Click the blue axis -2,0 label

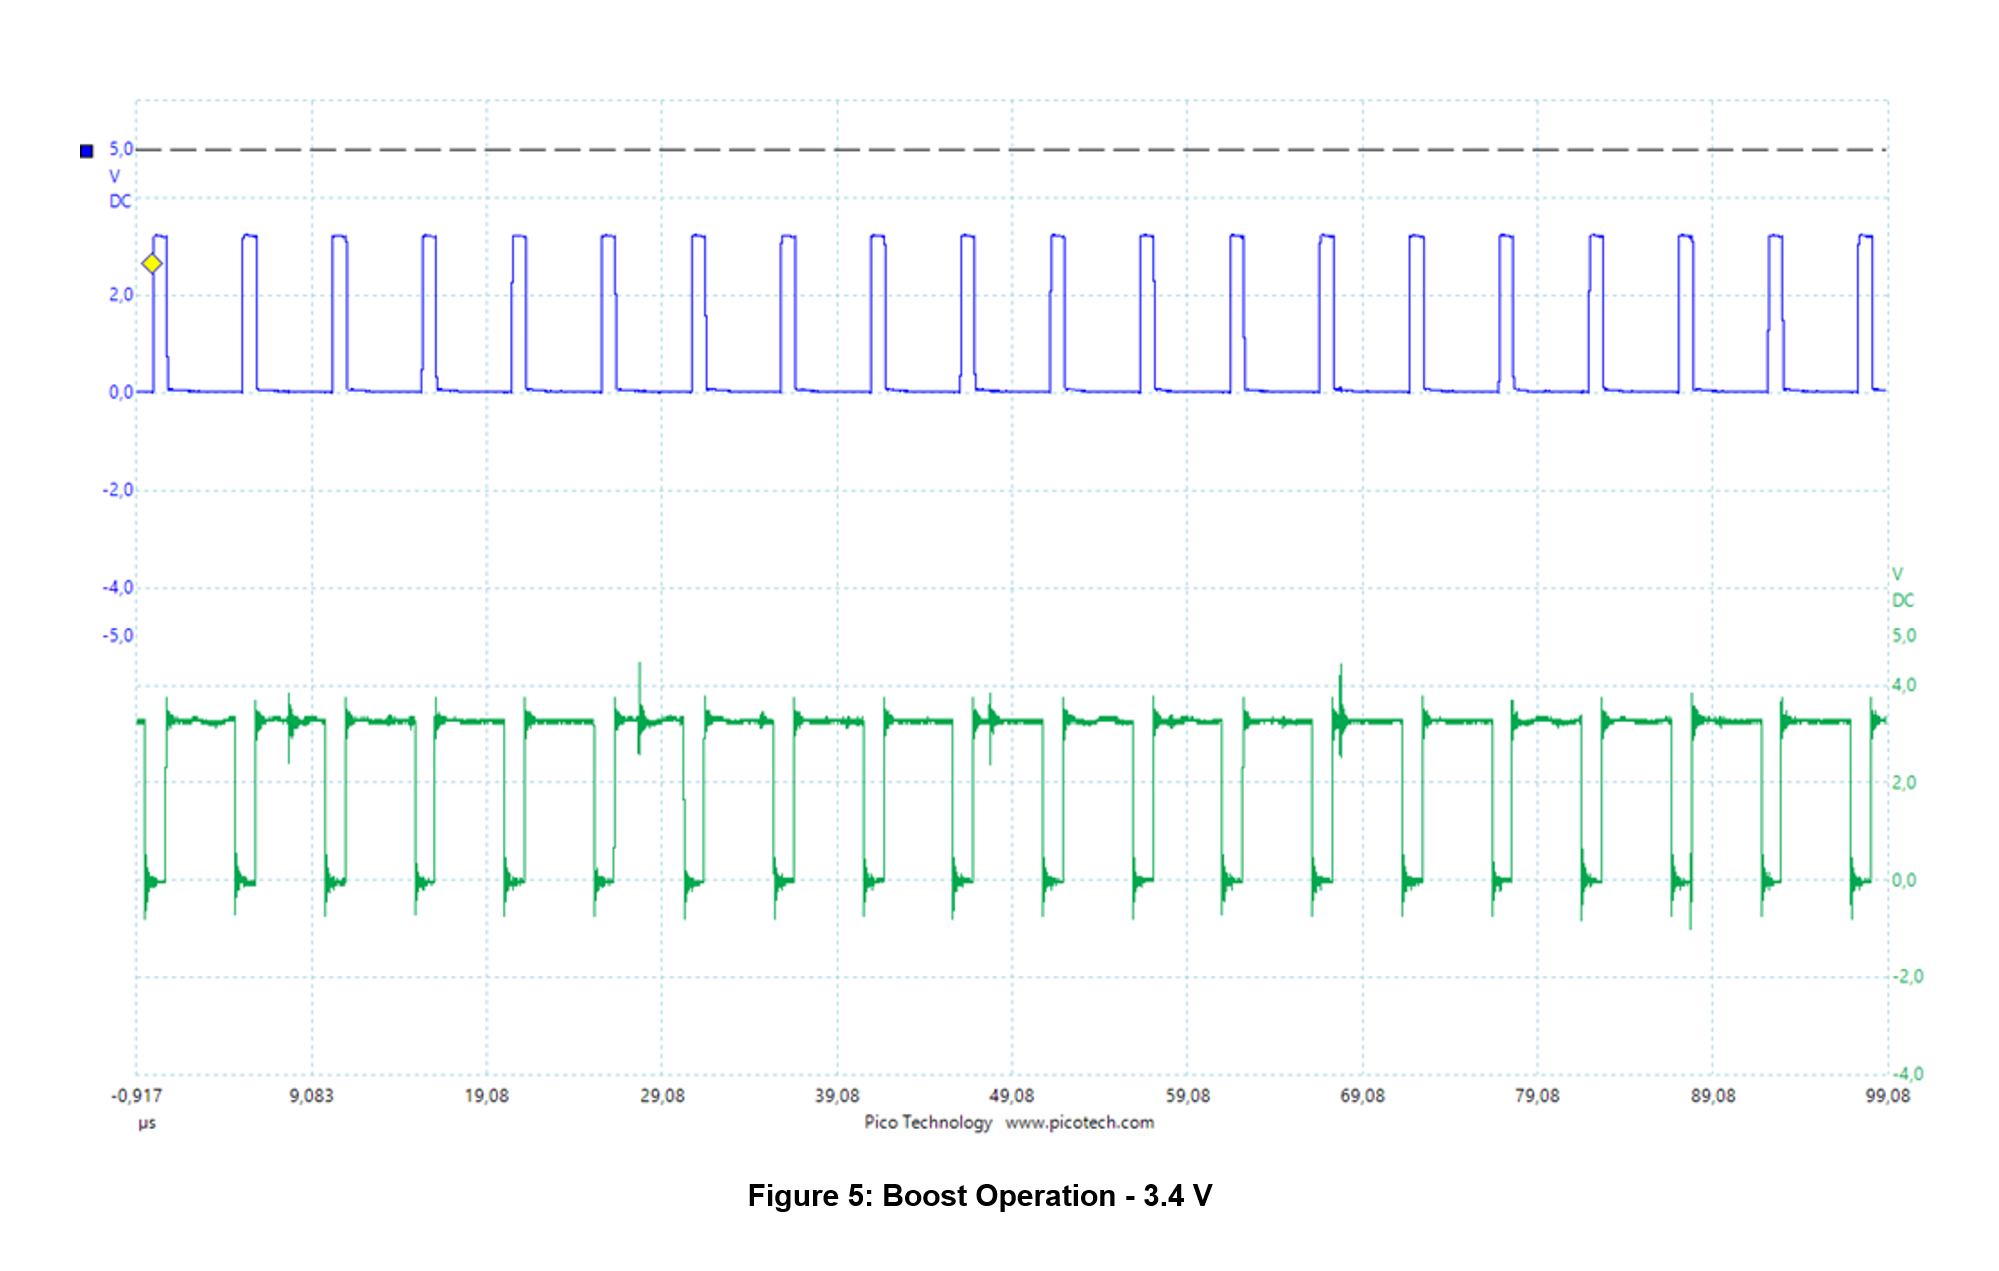[x=117, y=489]
